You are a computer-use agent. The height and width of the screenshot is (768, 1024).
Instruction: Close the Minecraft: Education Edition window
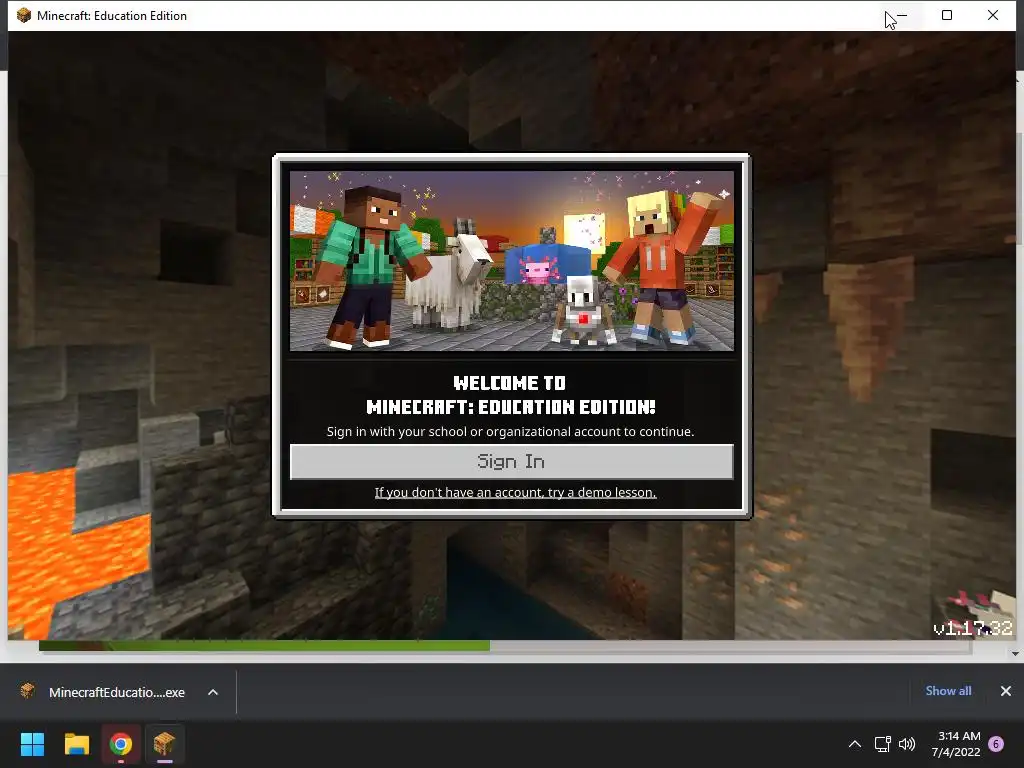pyautogui.click(x=993, y=15)
